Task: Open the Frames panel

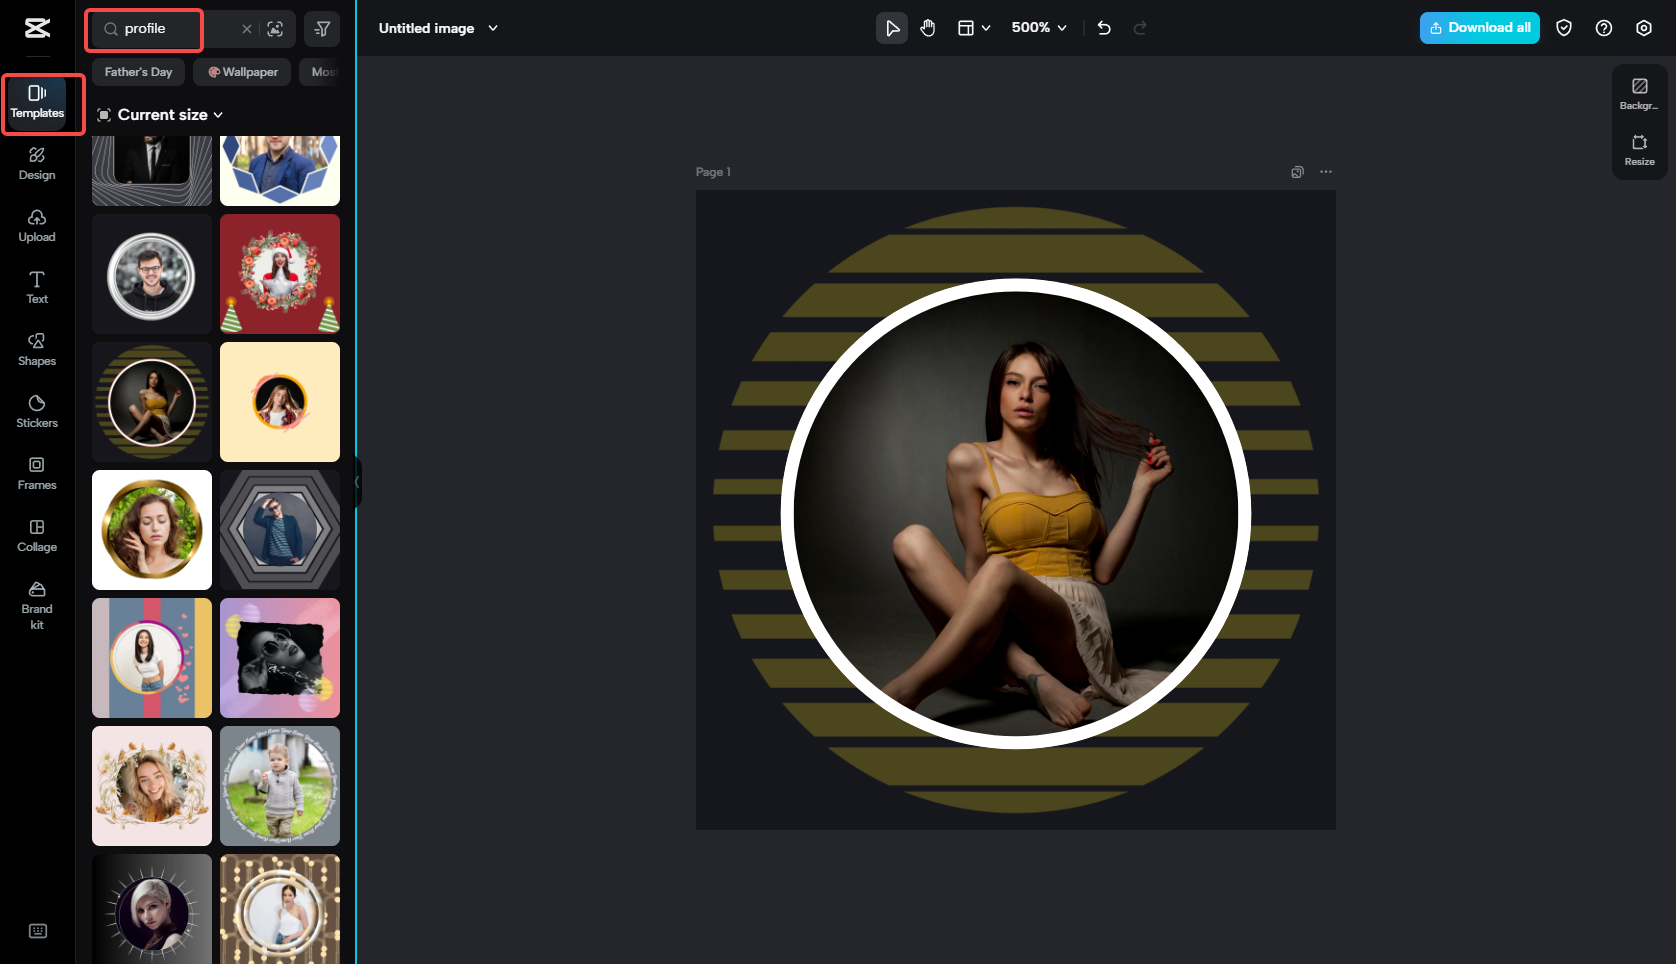Action: click(36, 474)
